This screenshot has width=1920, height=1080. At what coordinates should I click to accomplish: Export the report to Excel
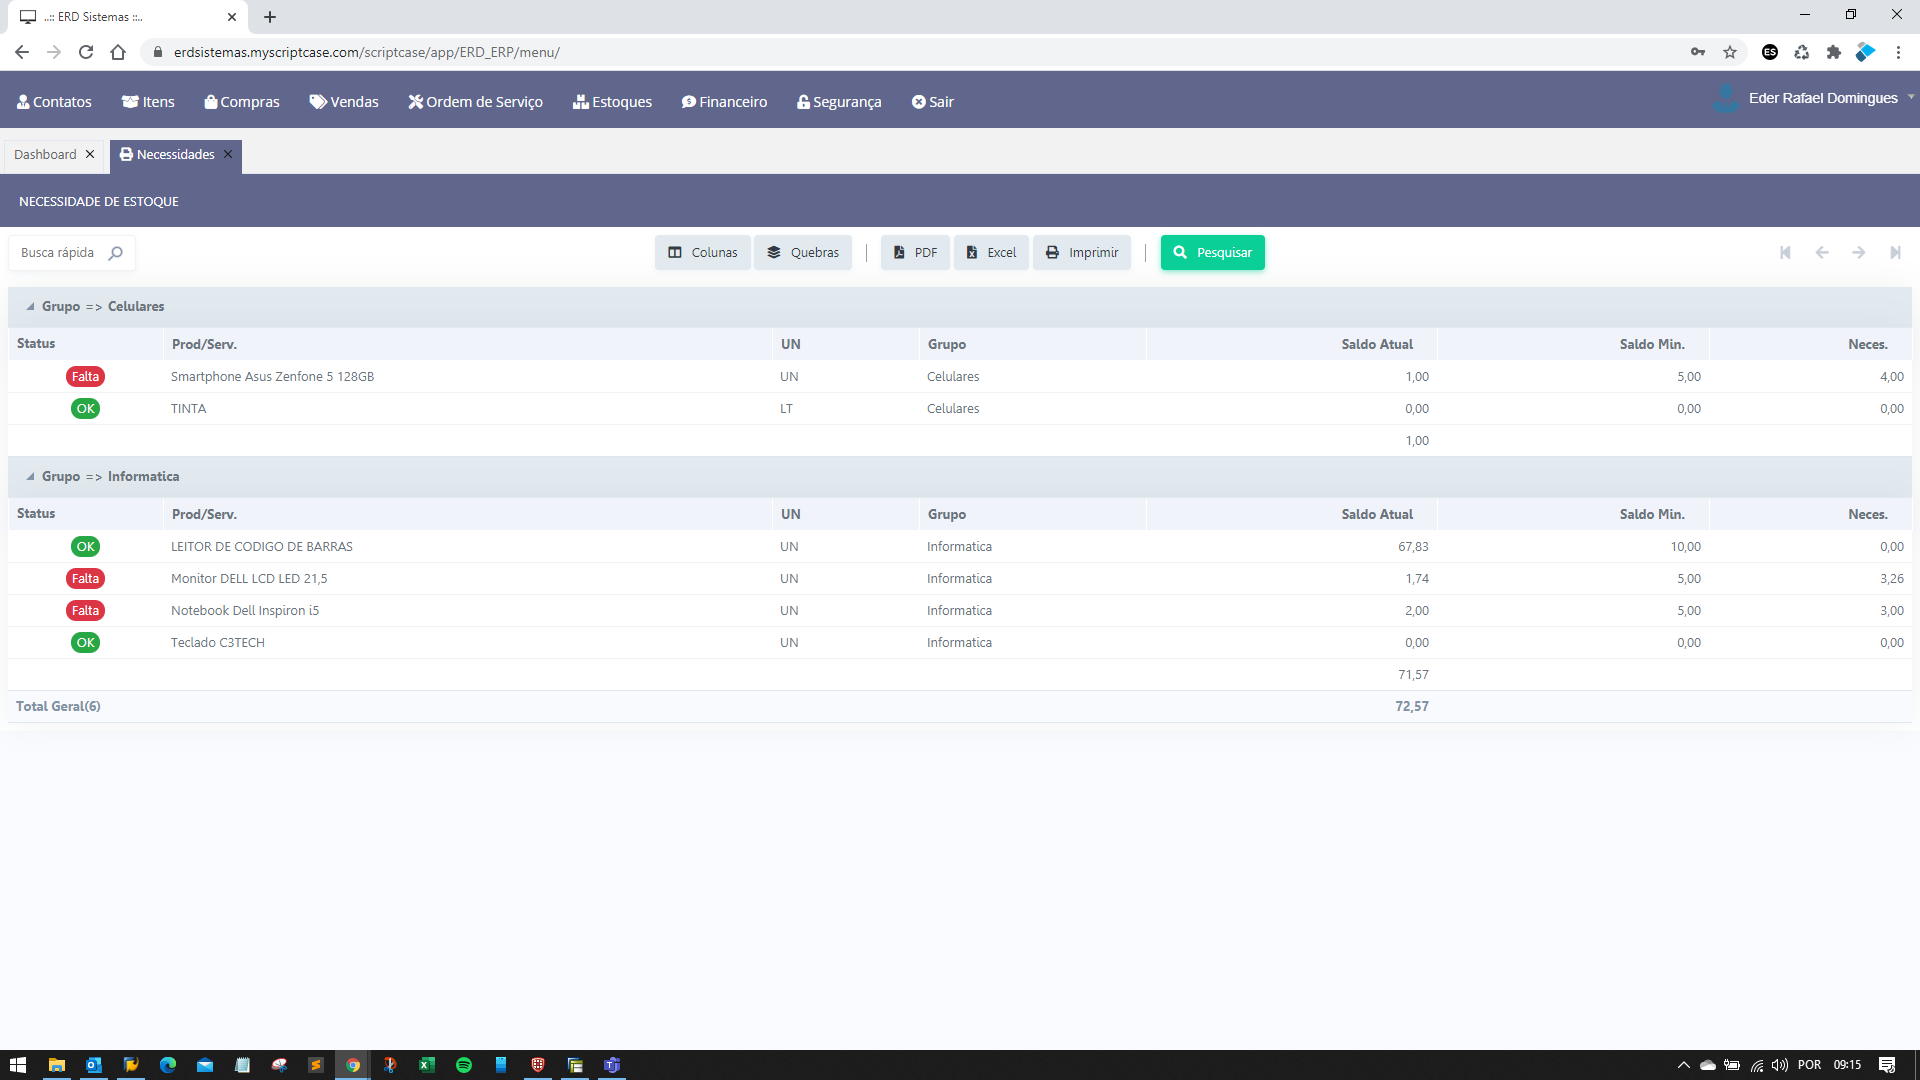(x=991, y=253)
